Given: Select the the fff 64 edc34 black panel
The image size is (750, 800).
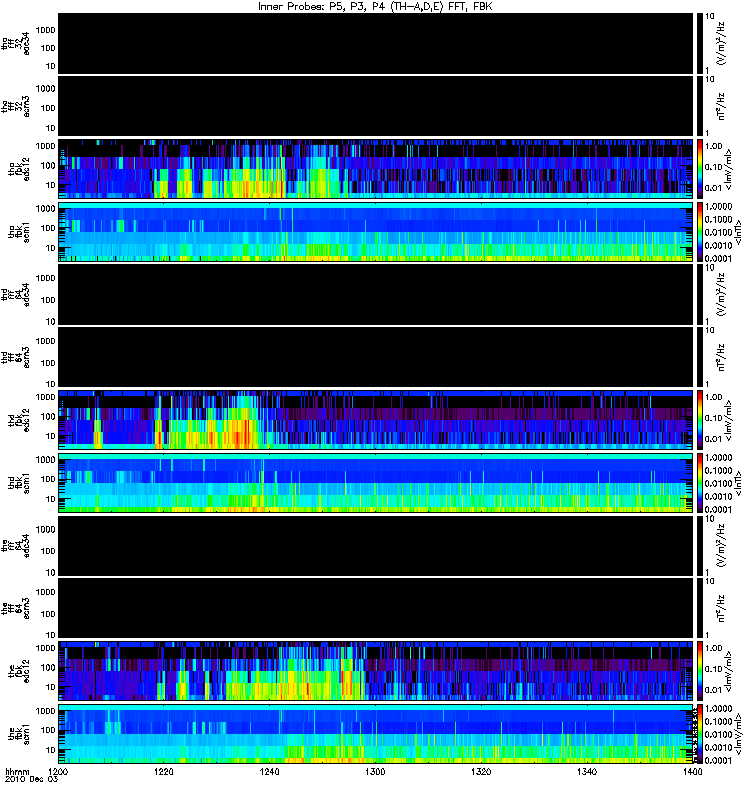Looking at the screenshot, I should (376, 546).
